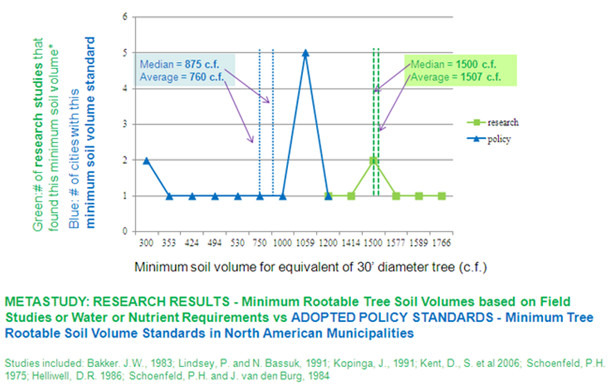The width and height of the screenshot is (610, 387).
Task: Select the "research" legend label
Action: 503,123
